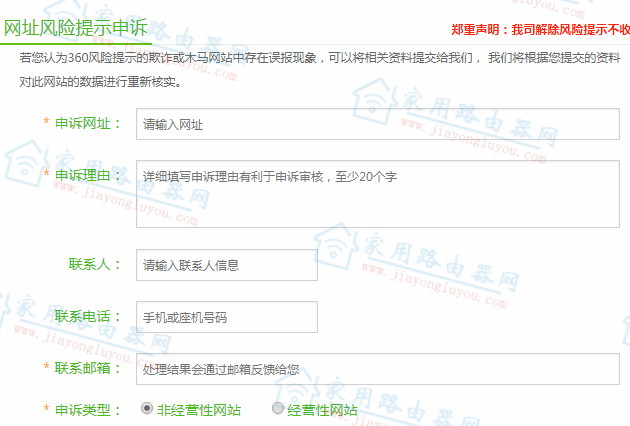Click the 非经营性网站 option label text
The width and height of the screenshot is (630, 426).
(198, 410)
